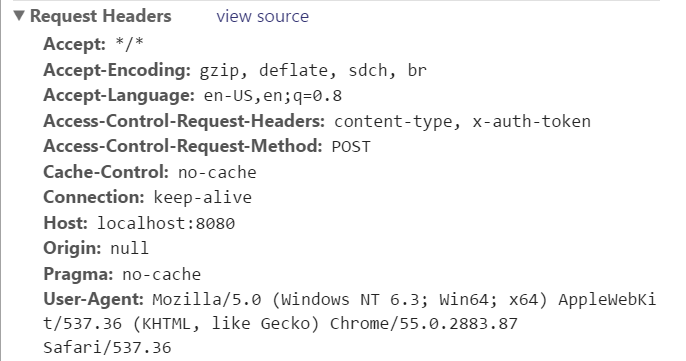Select the Cache-Control header label
686x361 pixels.
click(x=106, y=172)
